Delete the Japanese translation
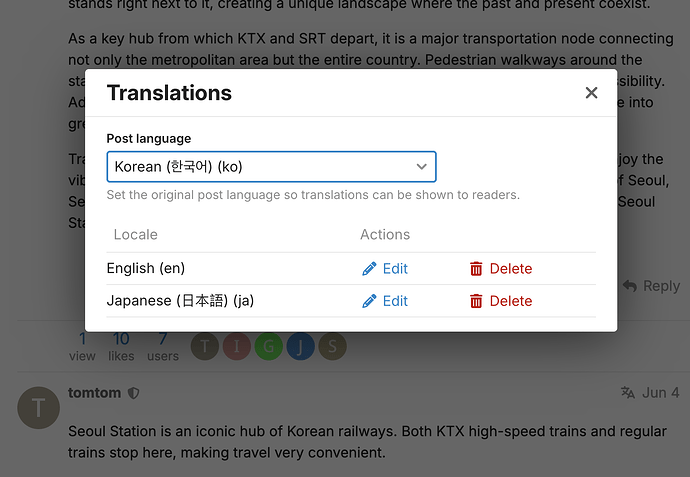 click(501, 301)
